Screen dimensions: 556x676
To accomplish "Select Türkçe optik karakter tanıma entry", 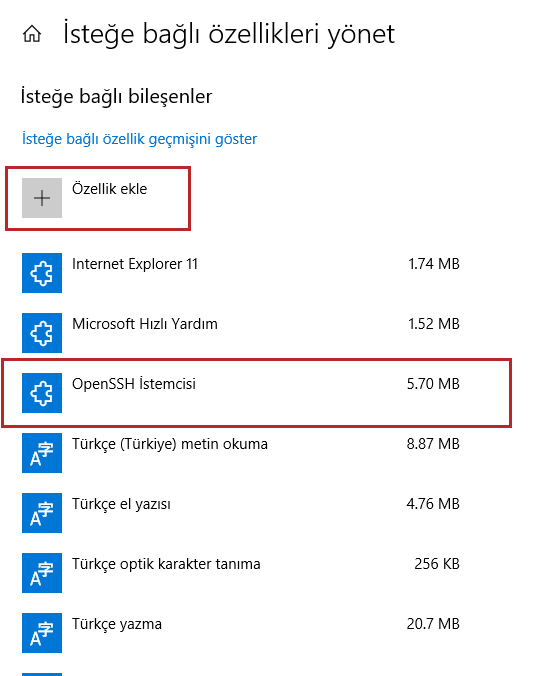I will click(166, 564).
